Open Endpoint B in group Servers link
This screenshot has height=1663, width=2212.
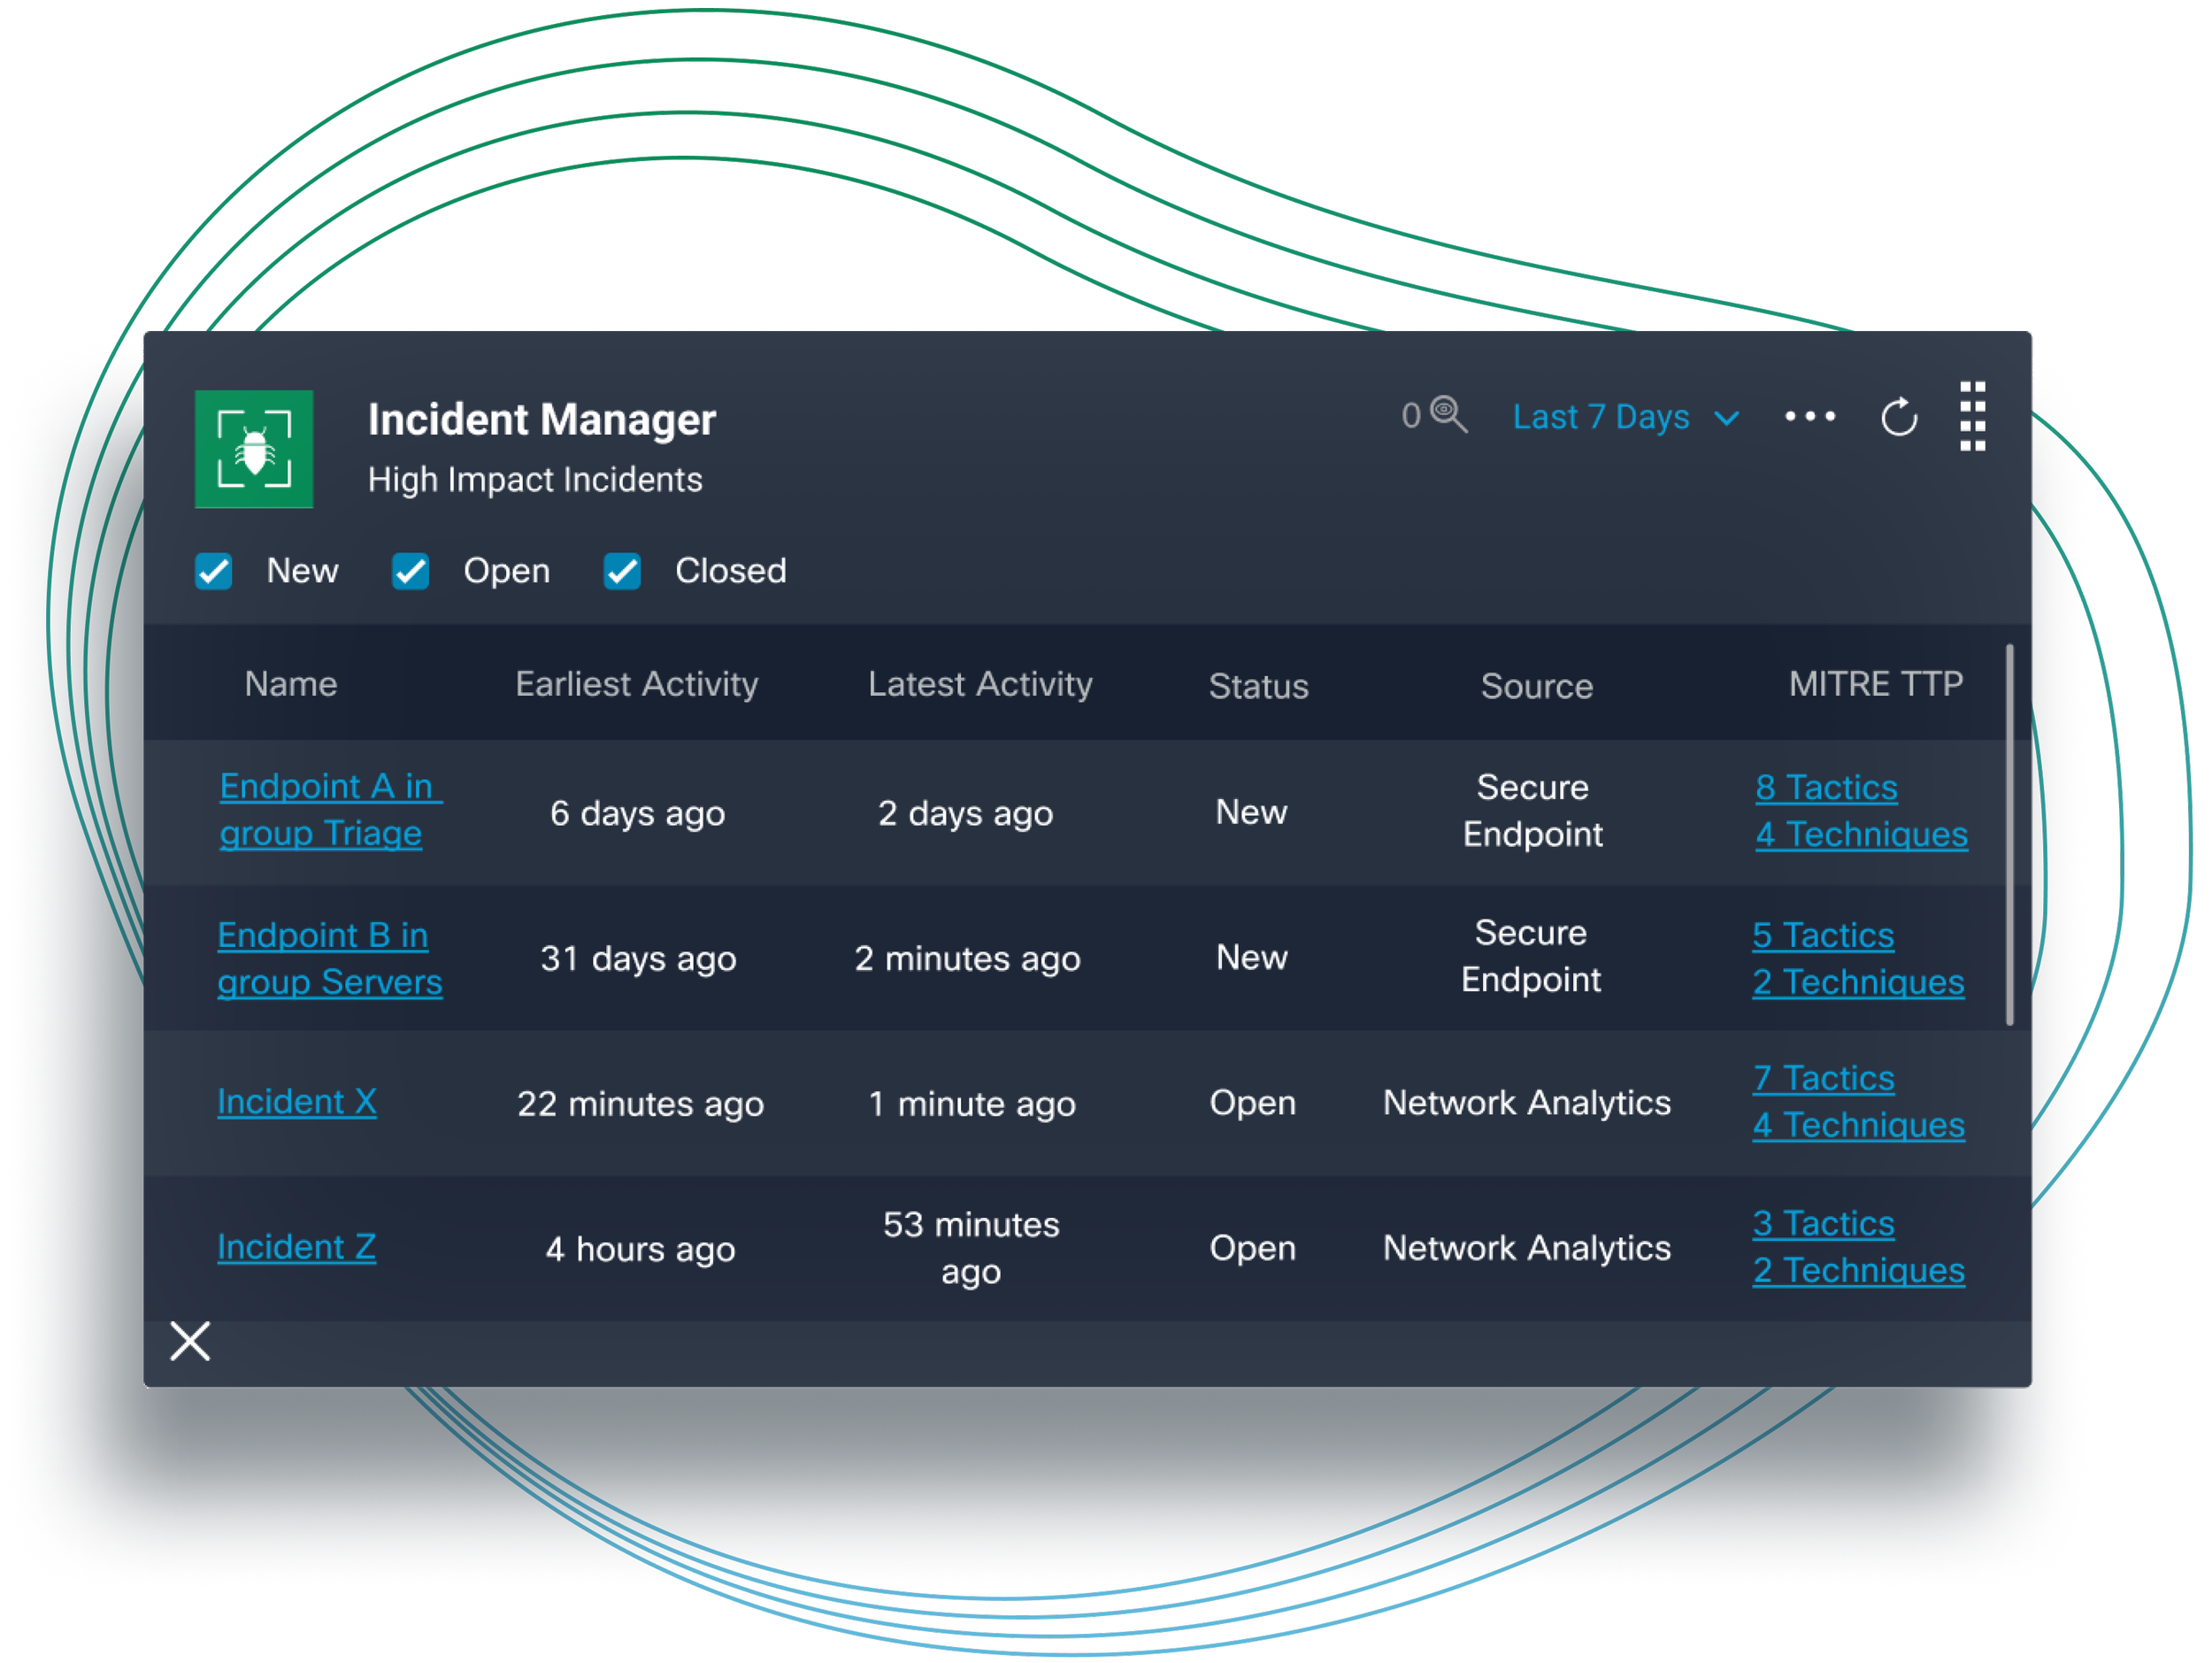pos(328,958)
